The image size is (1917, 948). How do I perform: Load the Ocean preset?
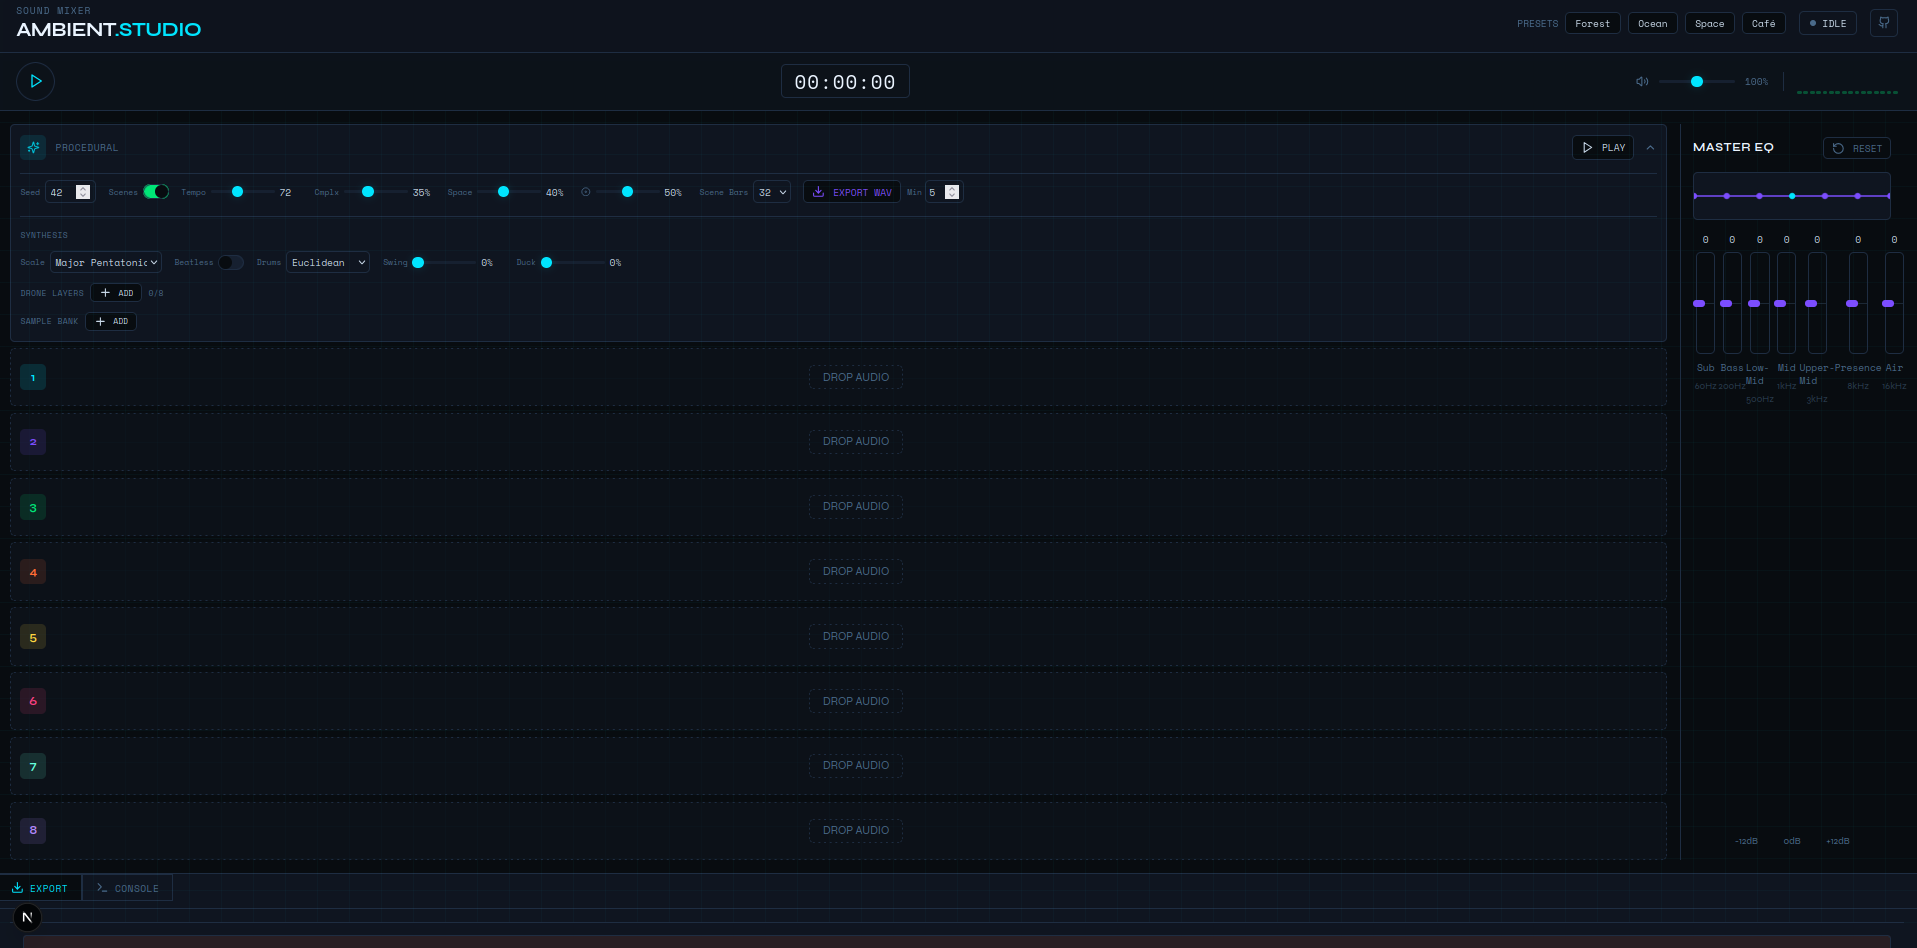click(1652, 23)
